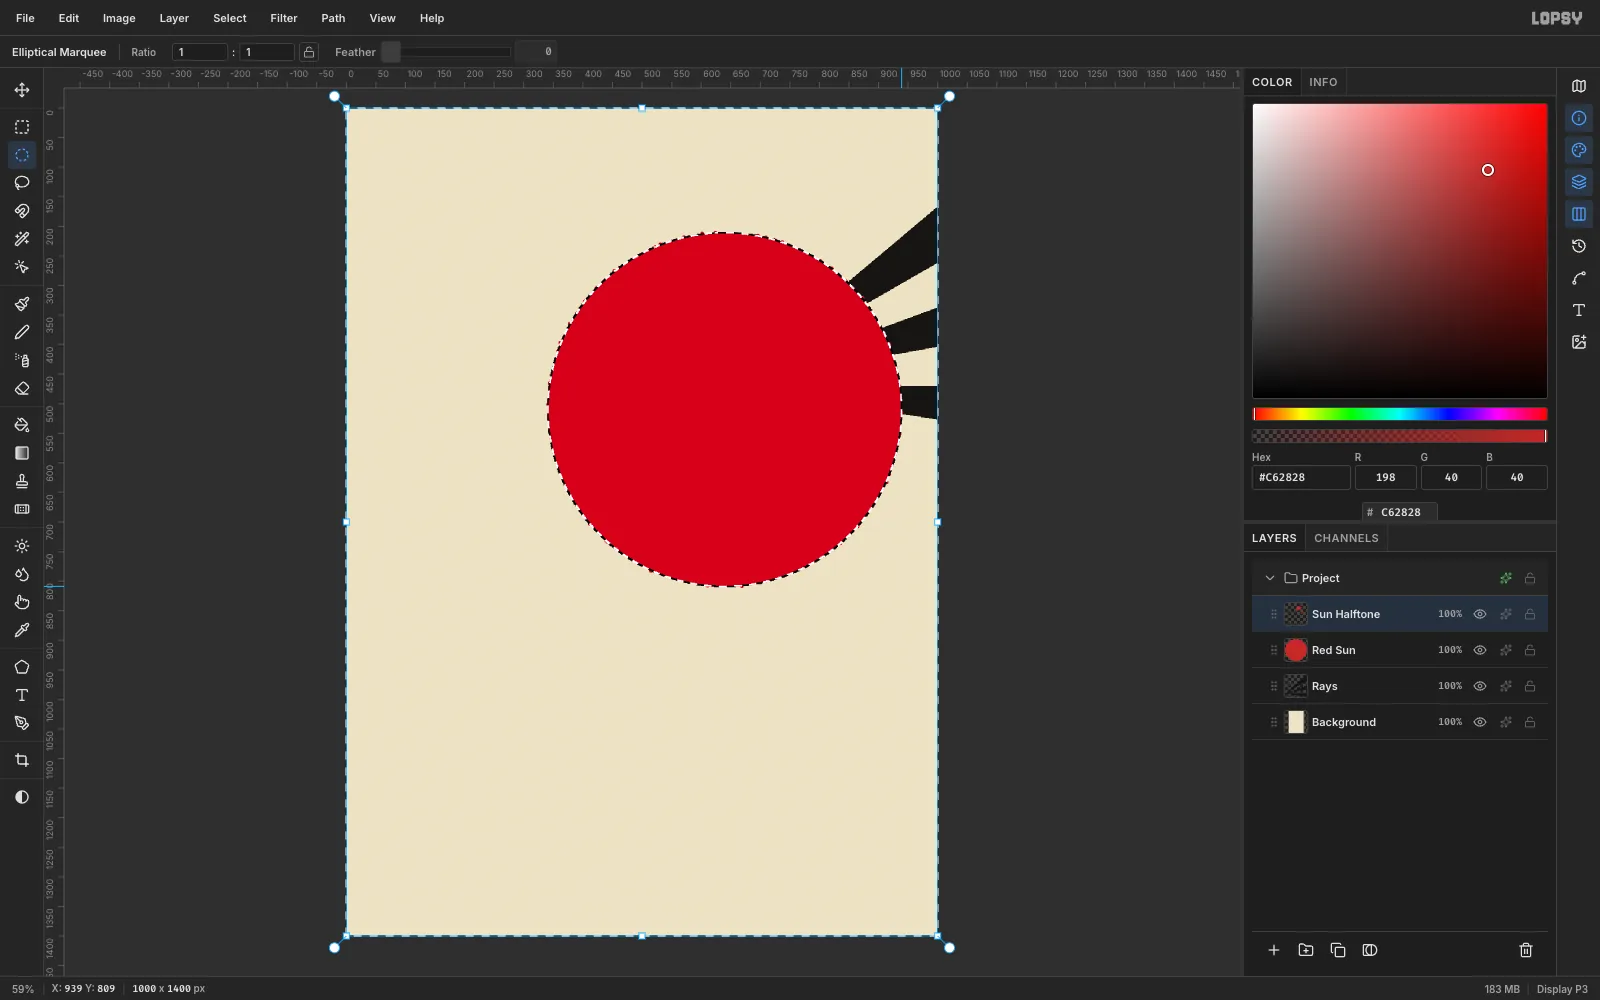Hide the Sun Halftone layer
The image size is (1600, 1000).
(1480, 614)
